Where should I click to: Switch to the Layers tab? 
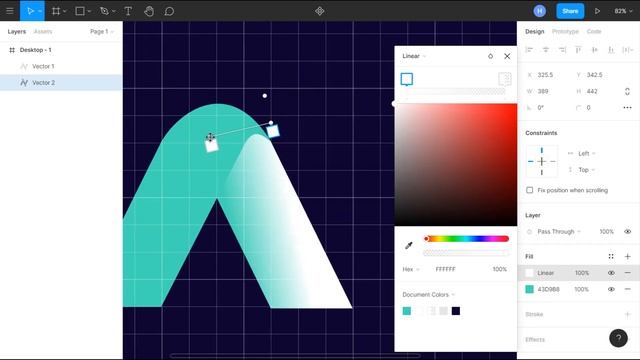pos(17,31)
